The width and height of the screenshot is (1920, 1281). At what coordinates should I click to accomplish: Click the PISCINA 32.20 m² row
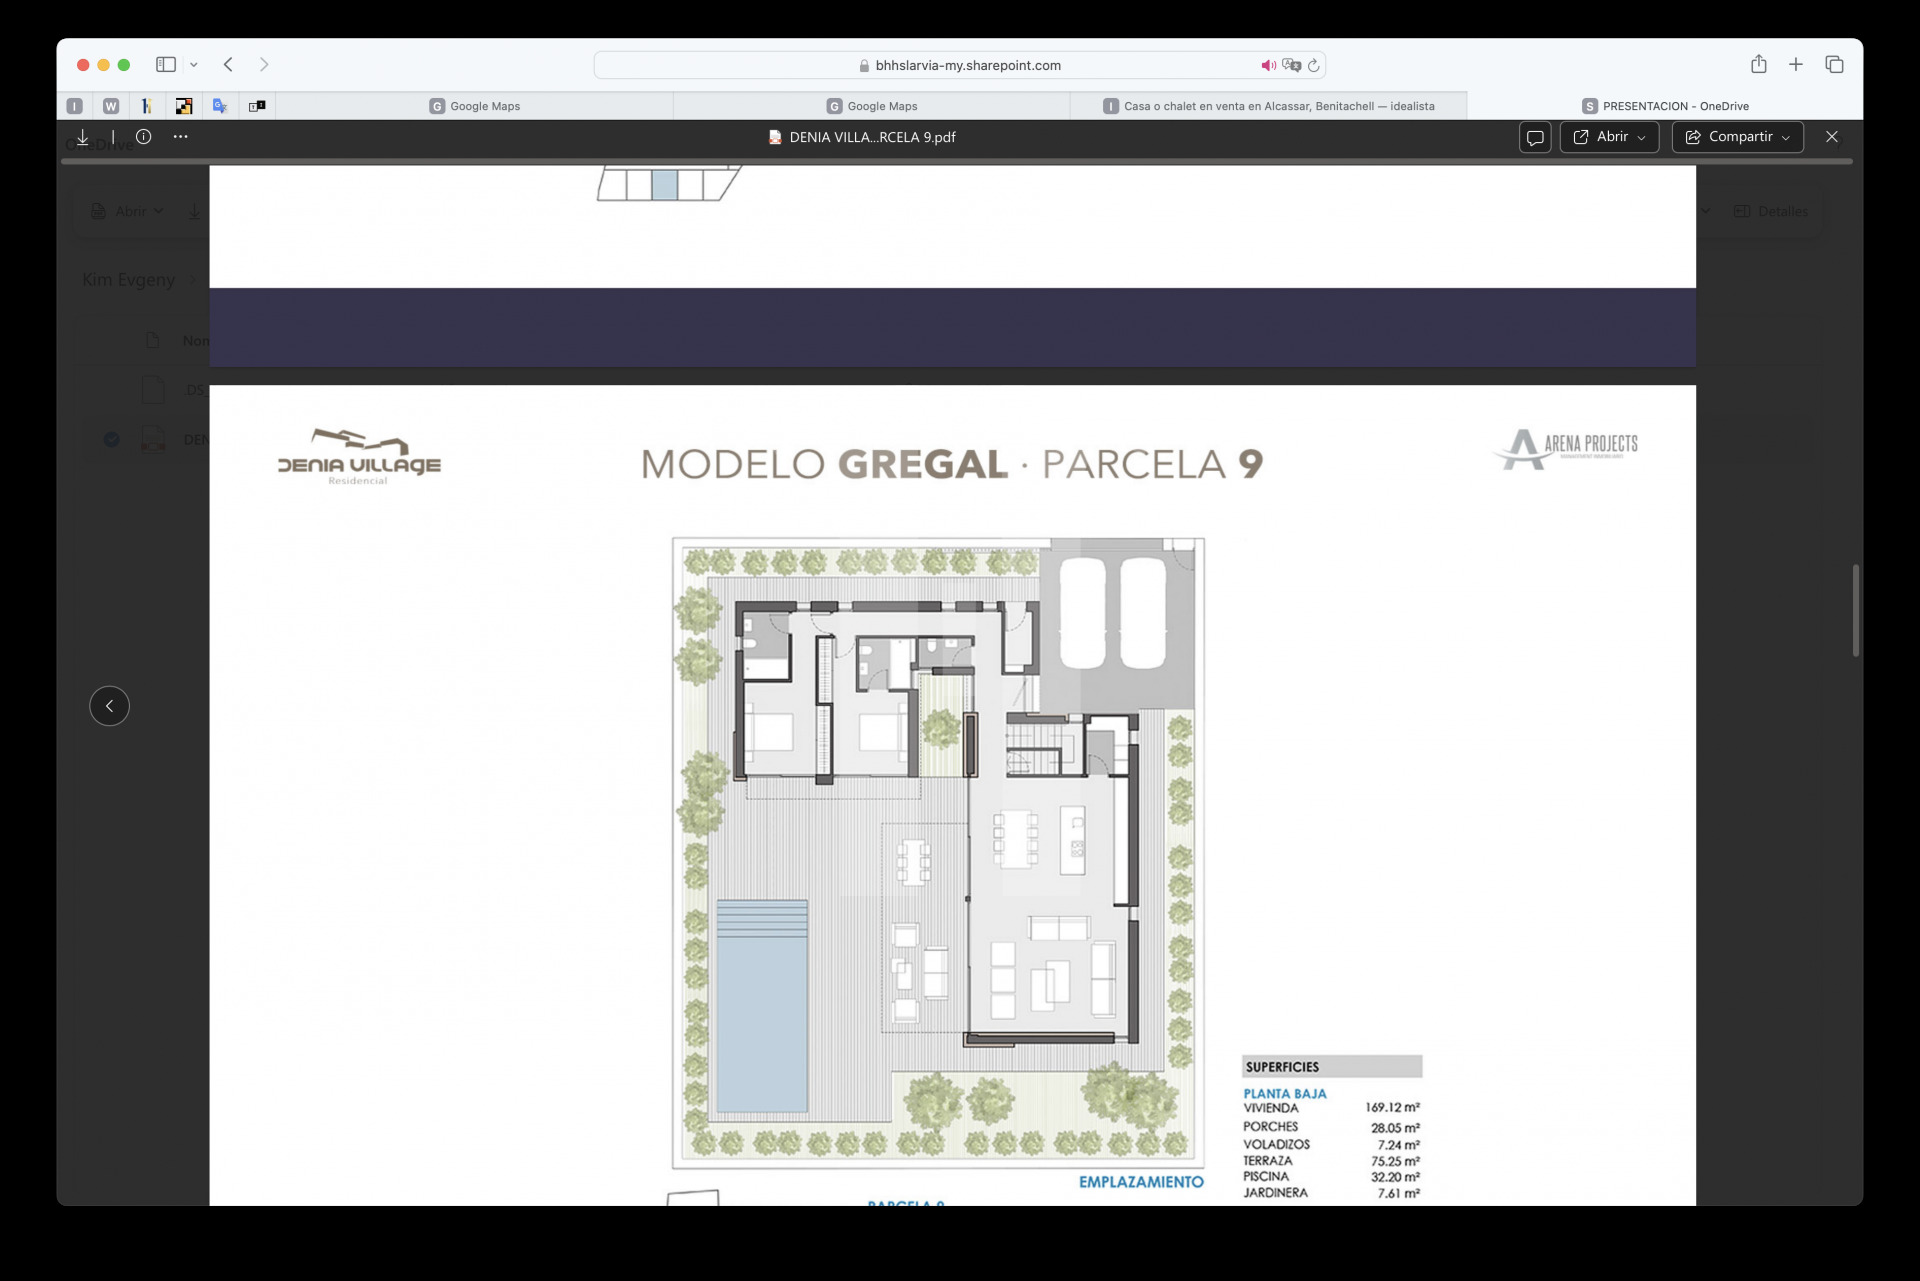[1332, 1177]
